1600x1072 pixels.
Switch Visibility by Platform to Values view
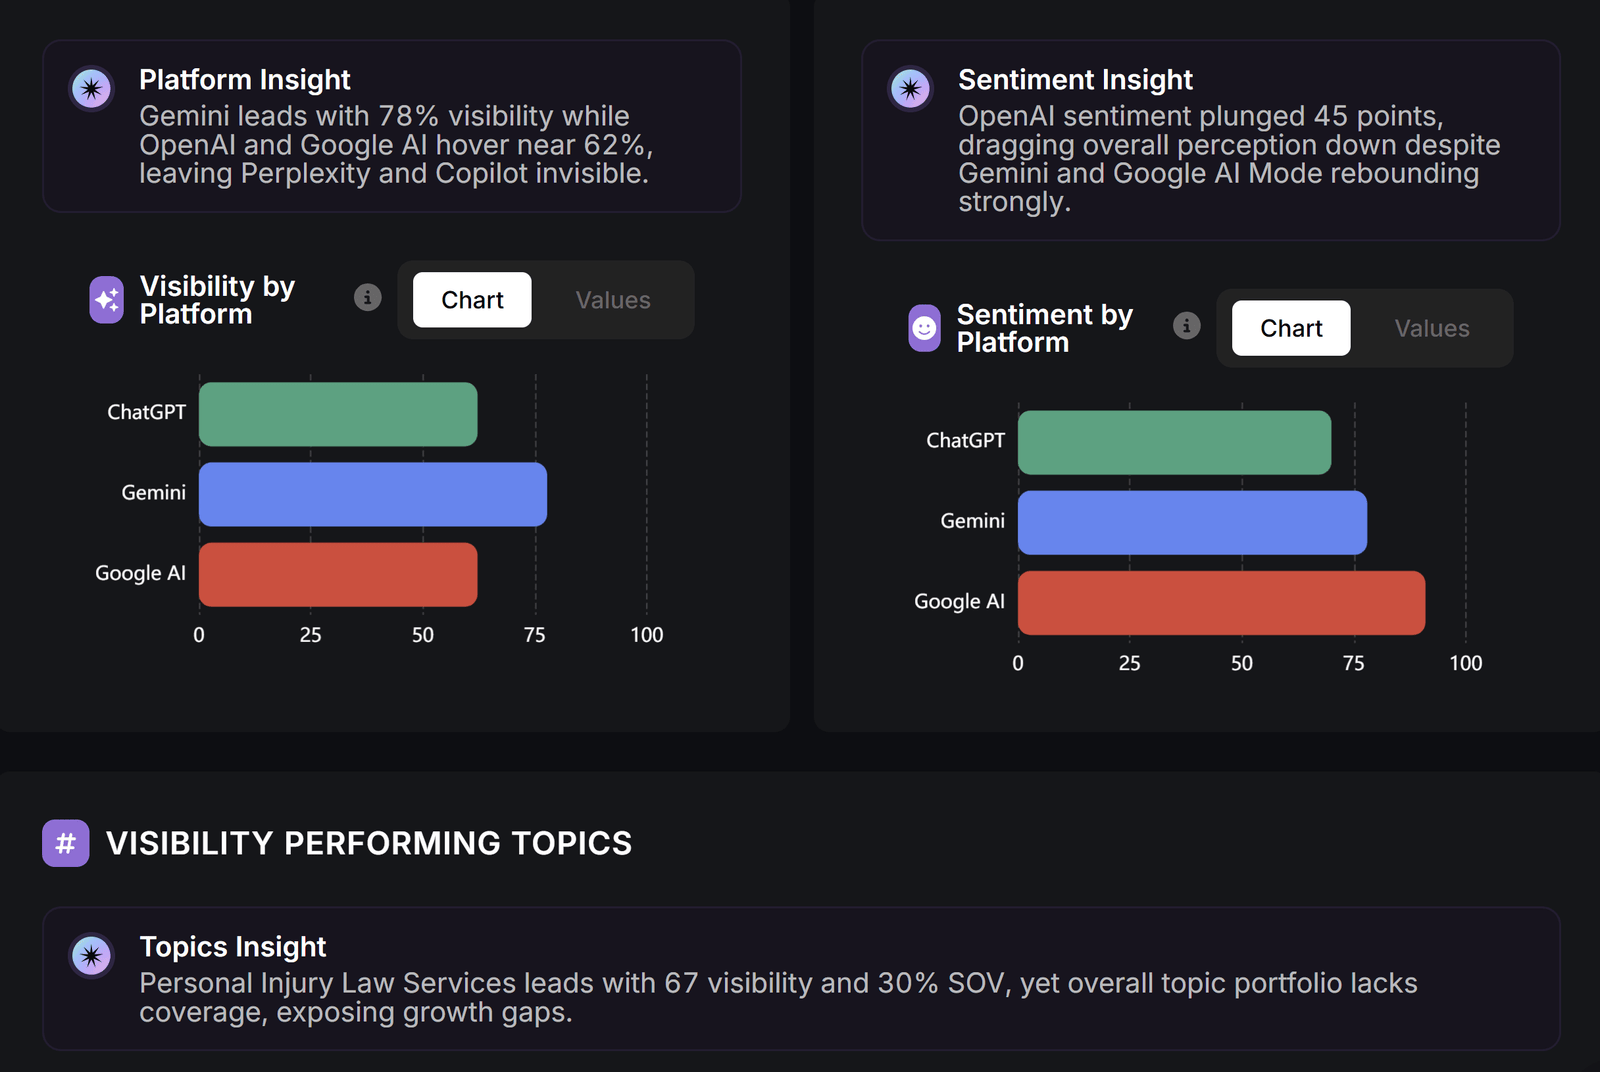point(613,300)
